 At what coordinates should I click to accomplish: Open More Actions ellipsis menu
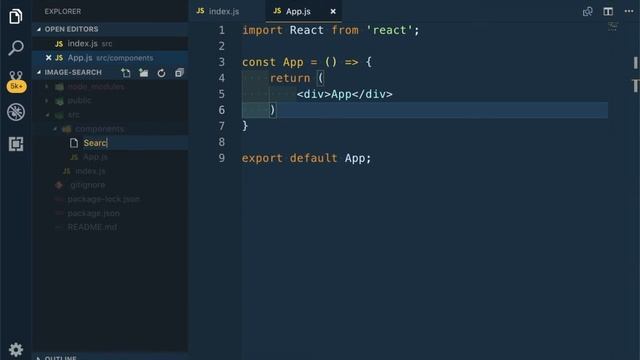click(629, 11)
